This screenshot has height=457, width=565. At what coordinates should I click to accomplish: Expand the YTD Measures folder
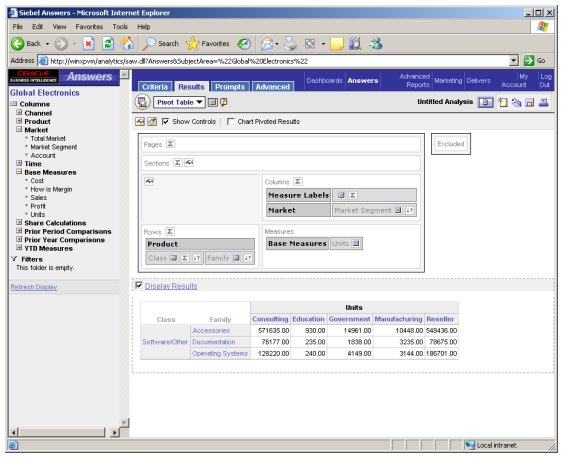click(x=19, y=248)
